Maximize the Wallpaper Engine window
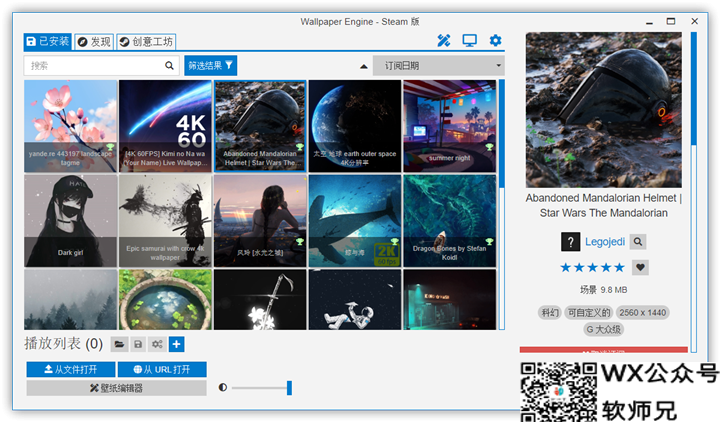The width and height of the screenshot is (720, 422). pos(671,21)
